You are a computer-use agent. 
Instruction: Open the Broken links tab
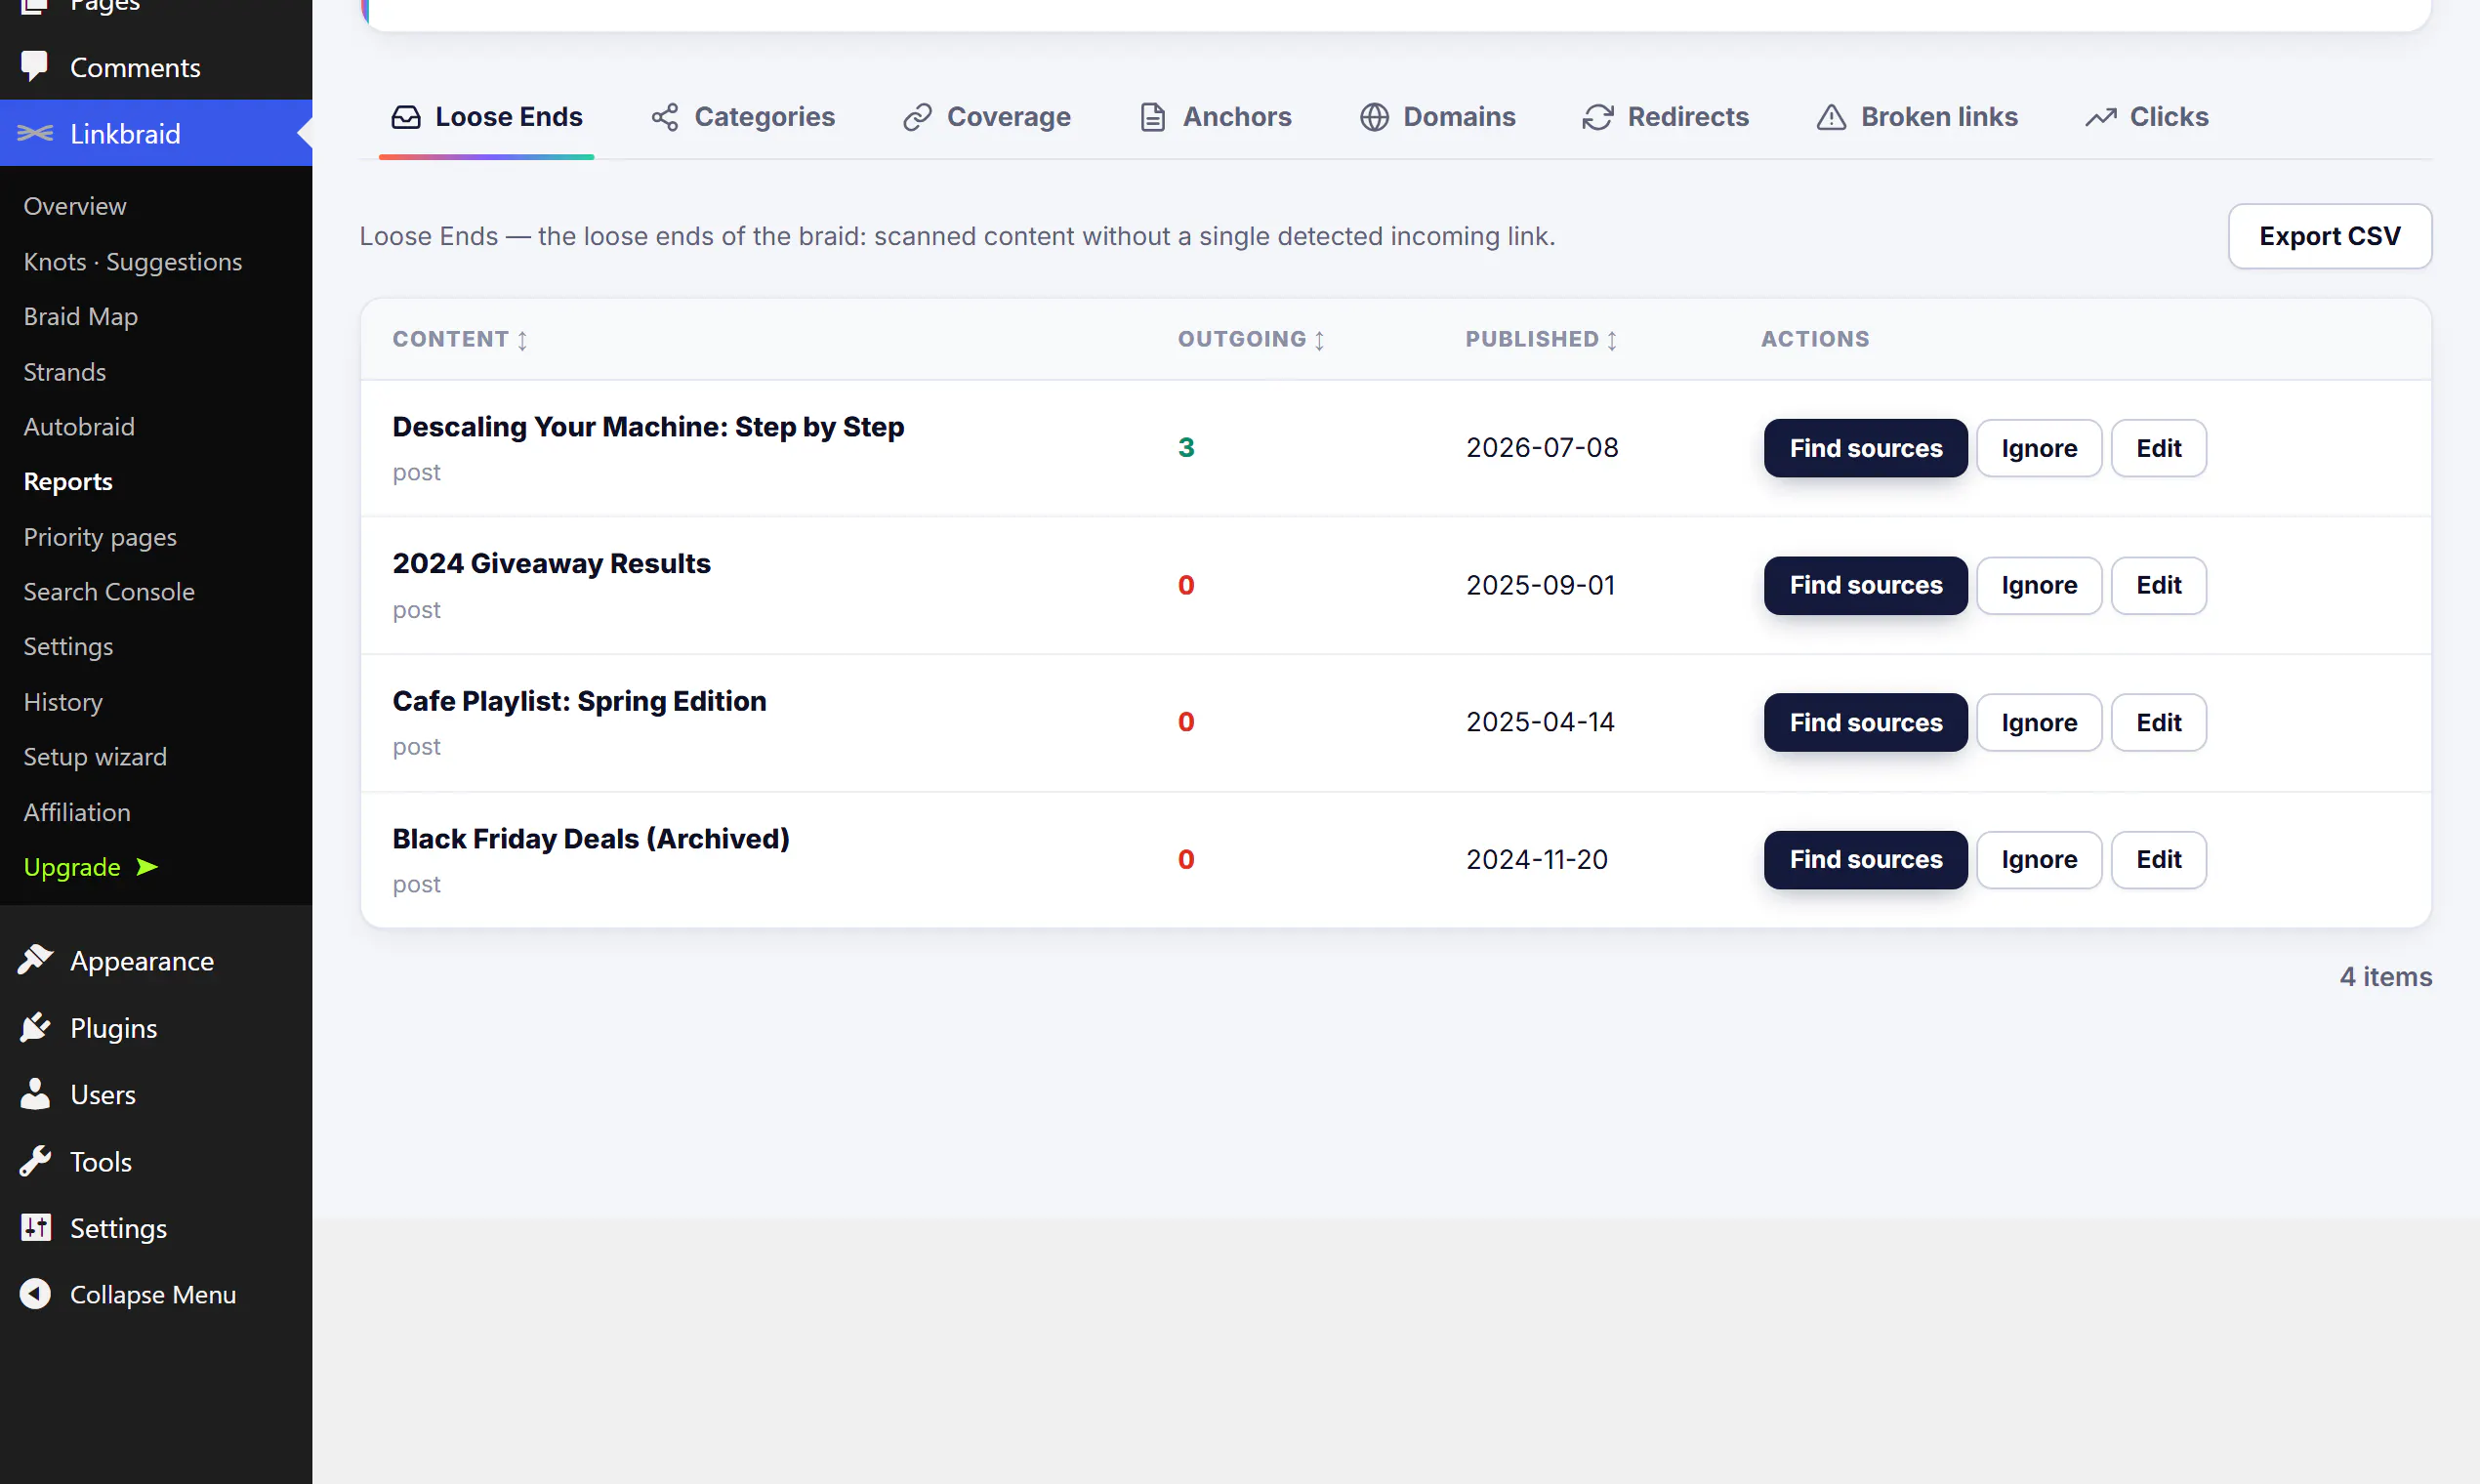[1916, 117]
